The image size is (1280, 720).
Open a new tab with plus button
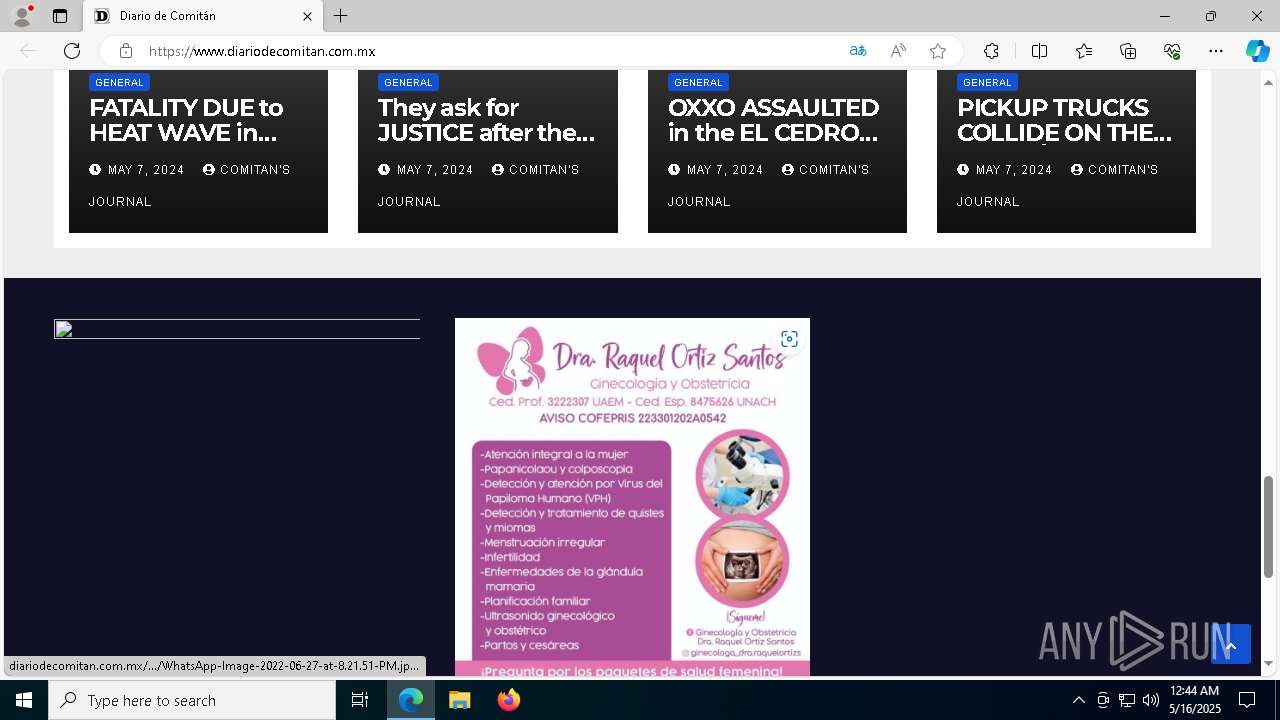[341, 16]
